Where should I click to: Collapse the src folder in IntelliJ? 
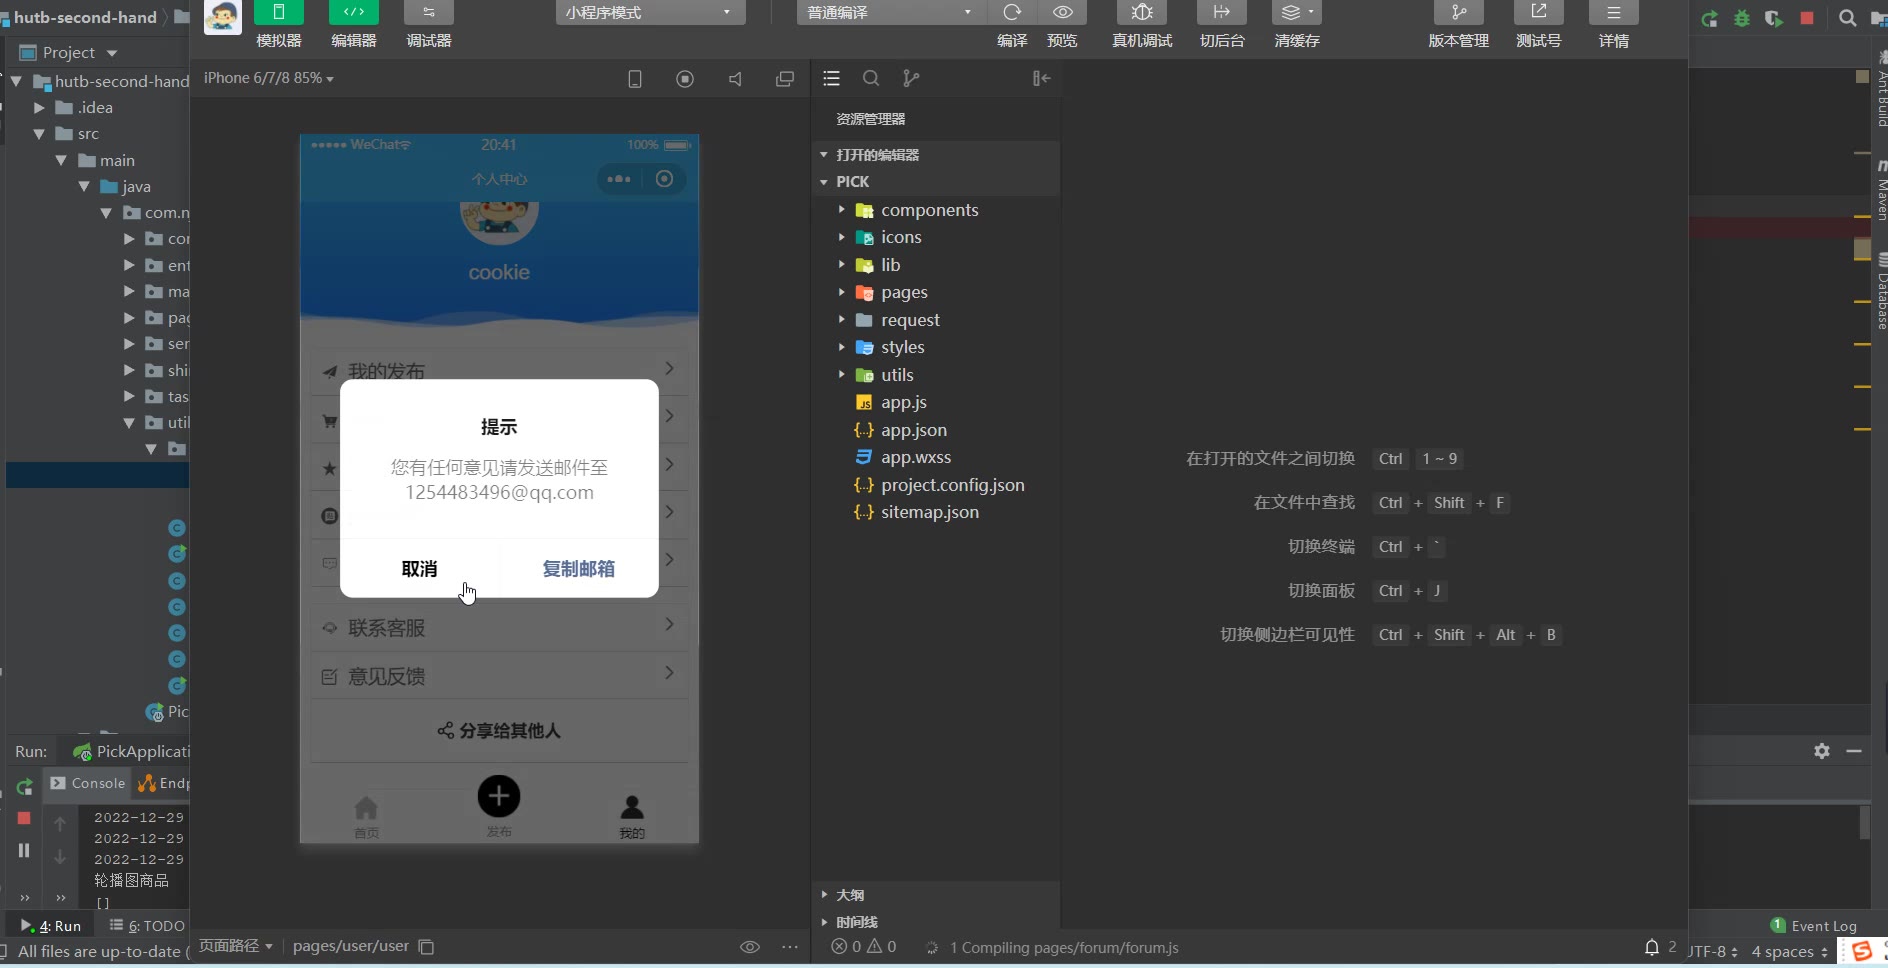pos(39,134)
